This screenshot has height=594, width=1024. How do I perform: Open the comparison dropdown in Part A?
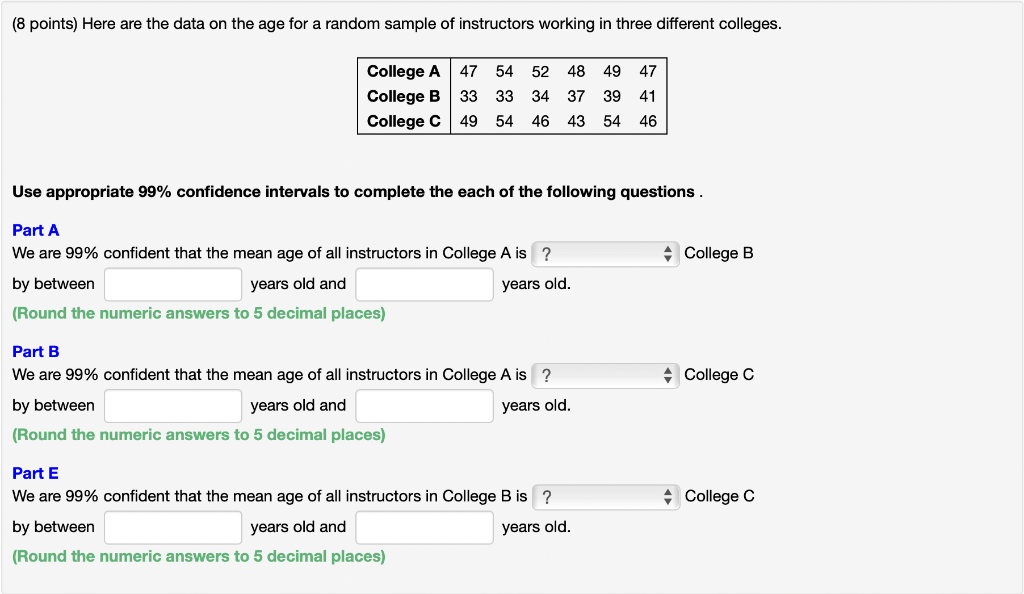[605, 254]
